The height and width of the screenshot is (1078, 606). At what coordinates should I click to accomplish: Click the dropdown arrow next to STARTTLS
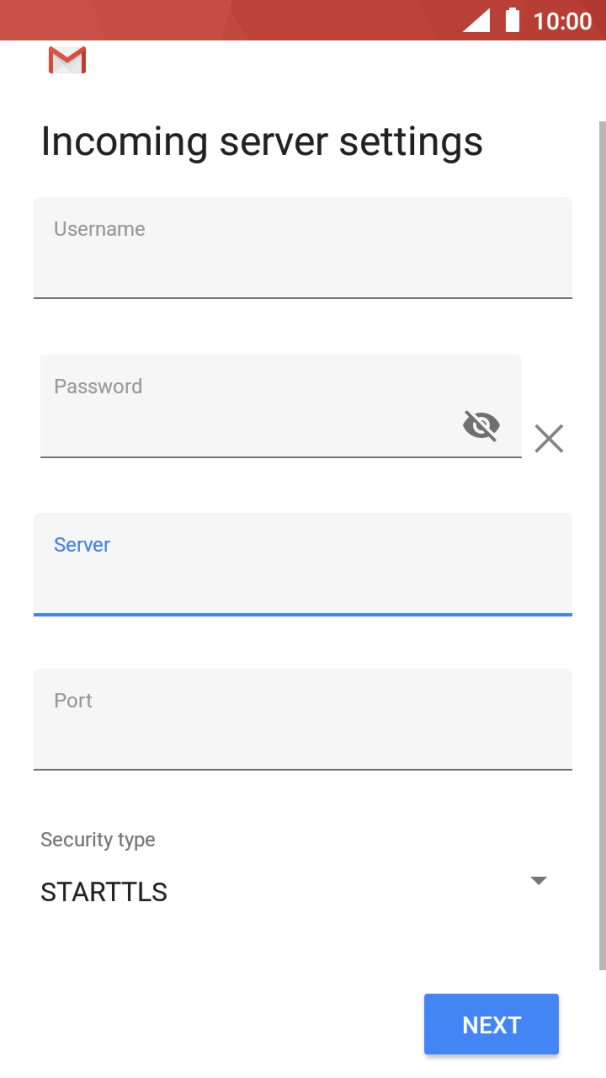click(x=538, y=880)
